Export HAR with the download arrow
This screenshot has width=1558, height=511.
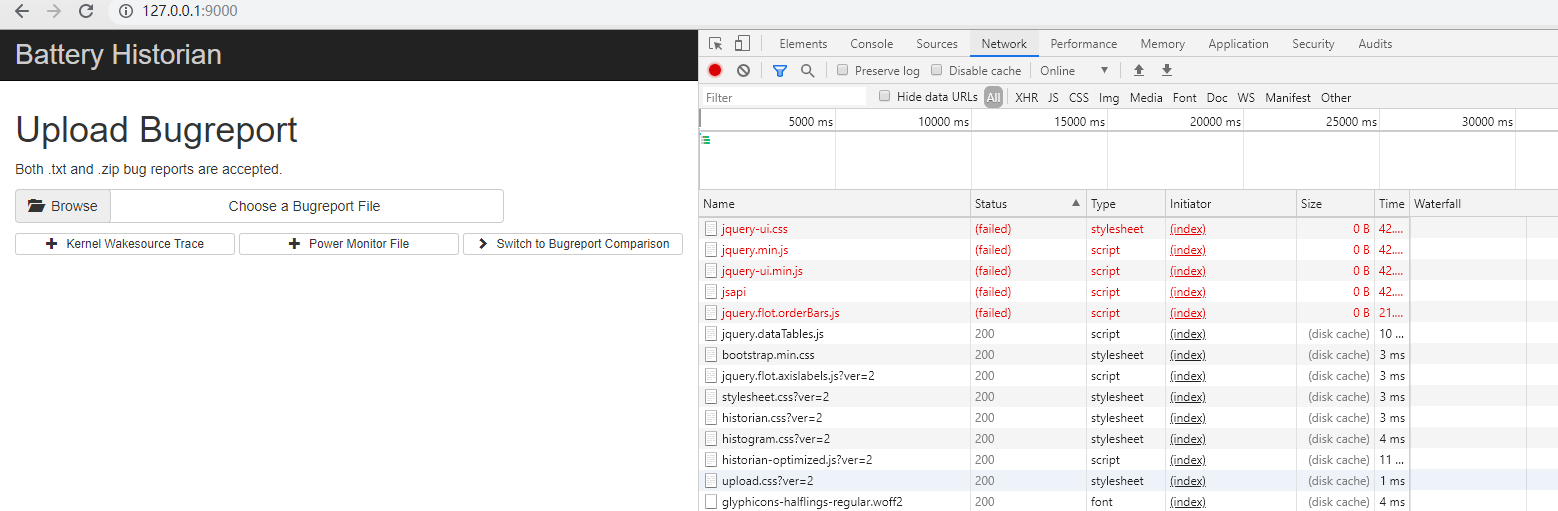tap(1166, 71)
